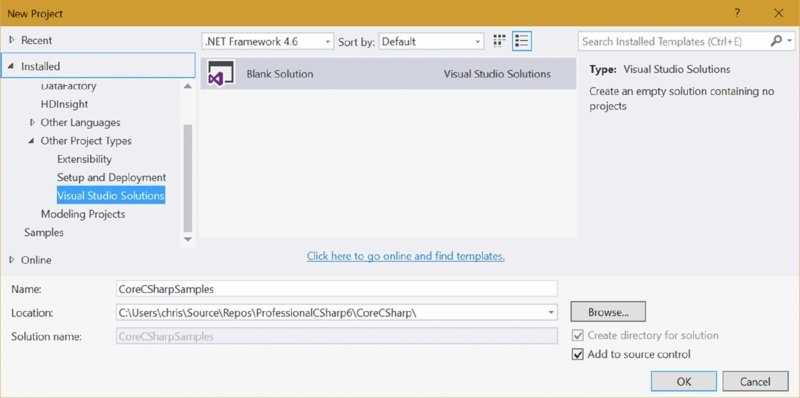Image resolution: width=800 pixels, height=398 pixels.
Task: Close the New Project dialog
Action: point(779,13)
